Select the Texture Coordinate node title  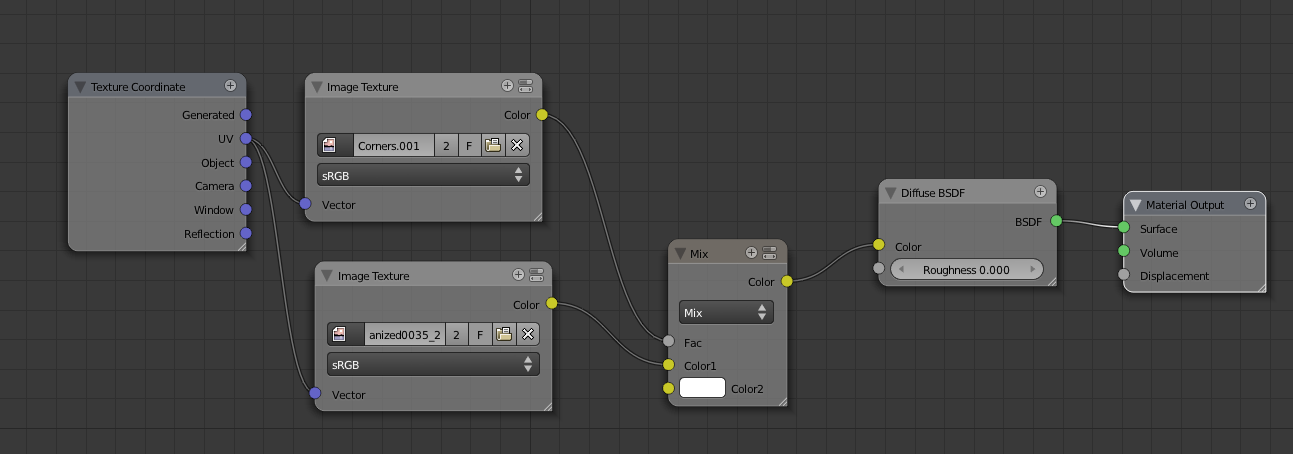click(138, 87)
